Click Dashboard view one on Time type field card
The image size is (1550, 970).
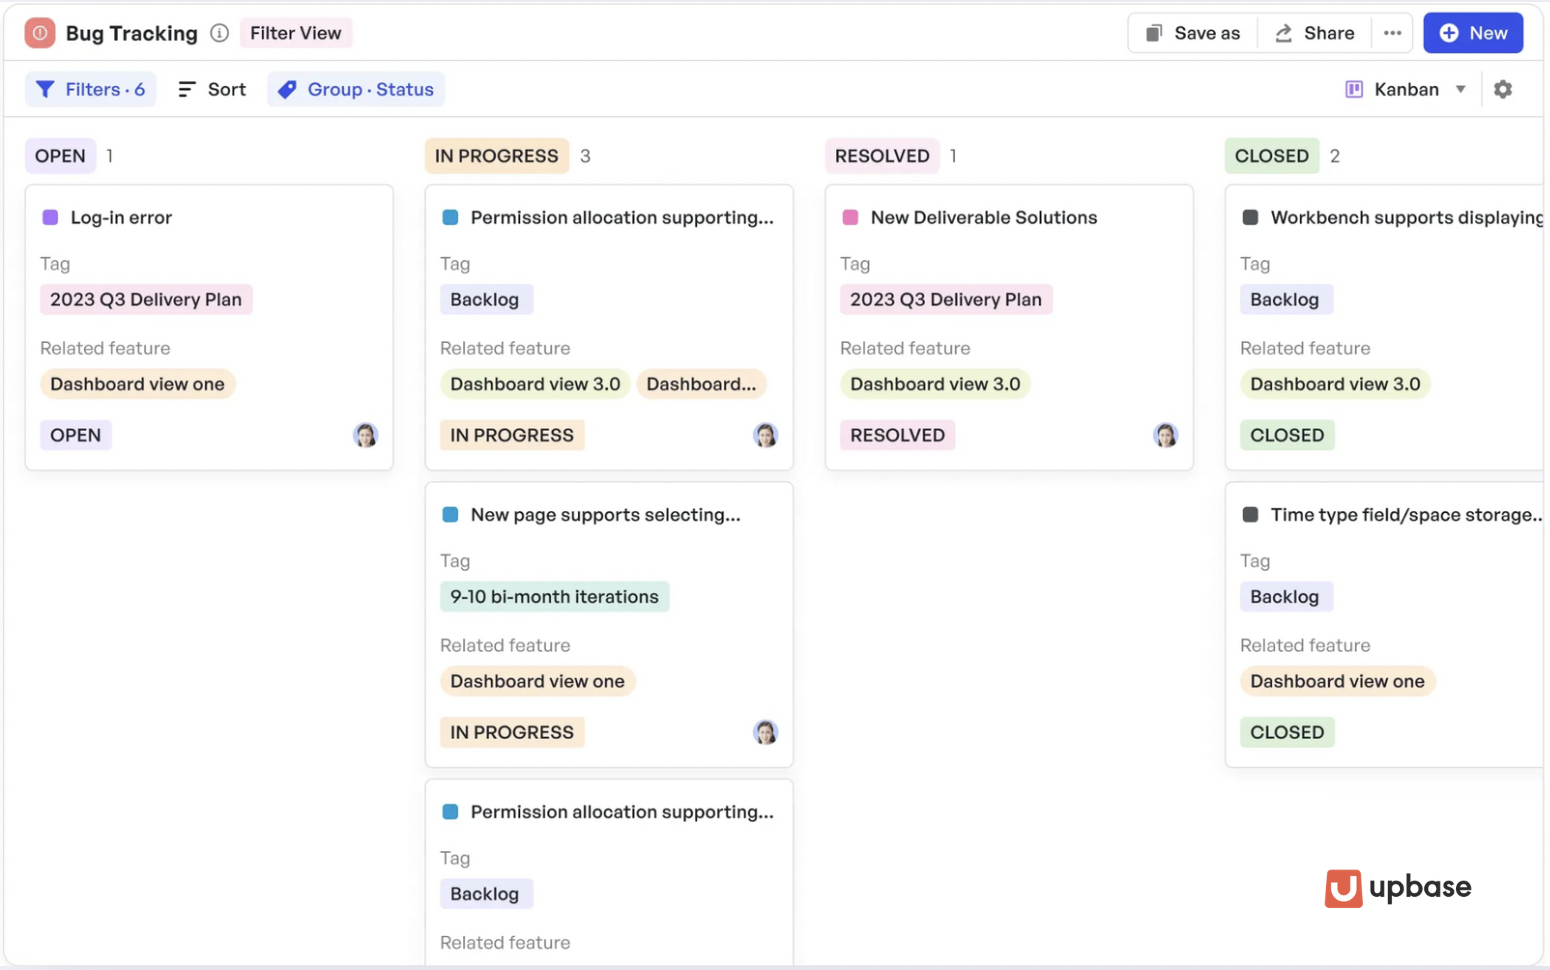1337,681
